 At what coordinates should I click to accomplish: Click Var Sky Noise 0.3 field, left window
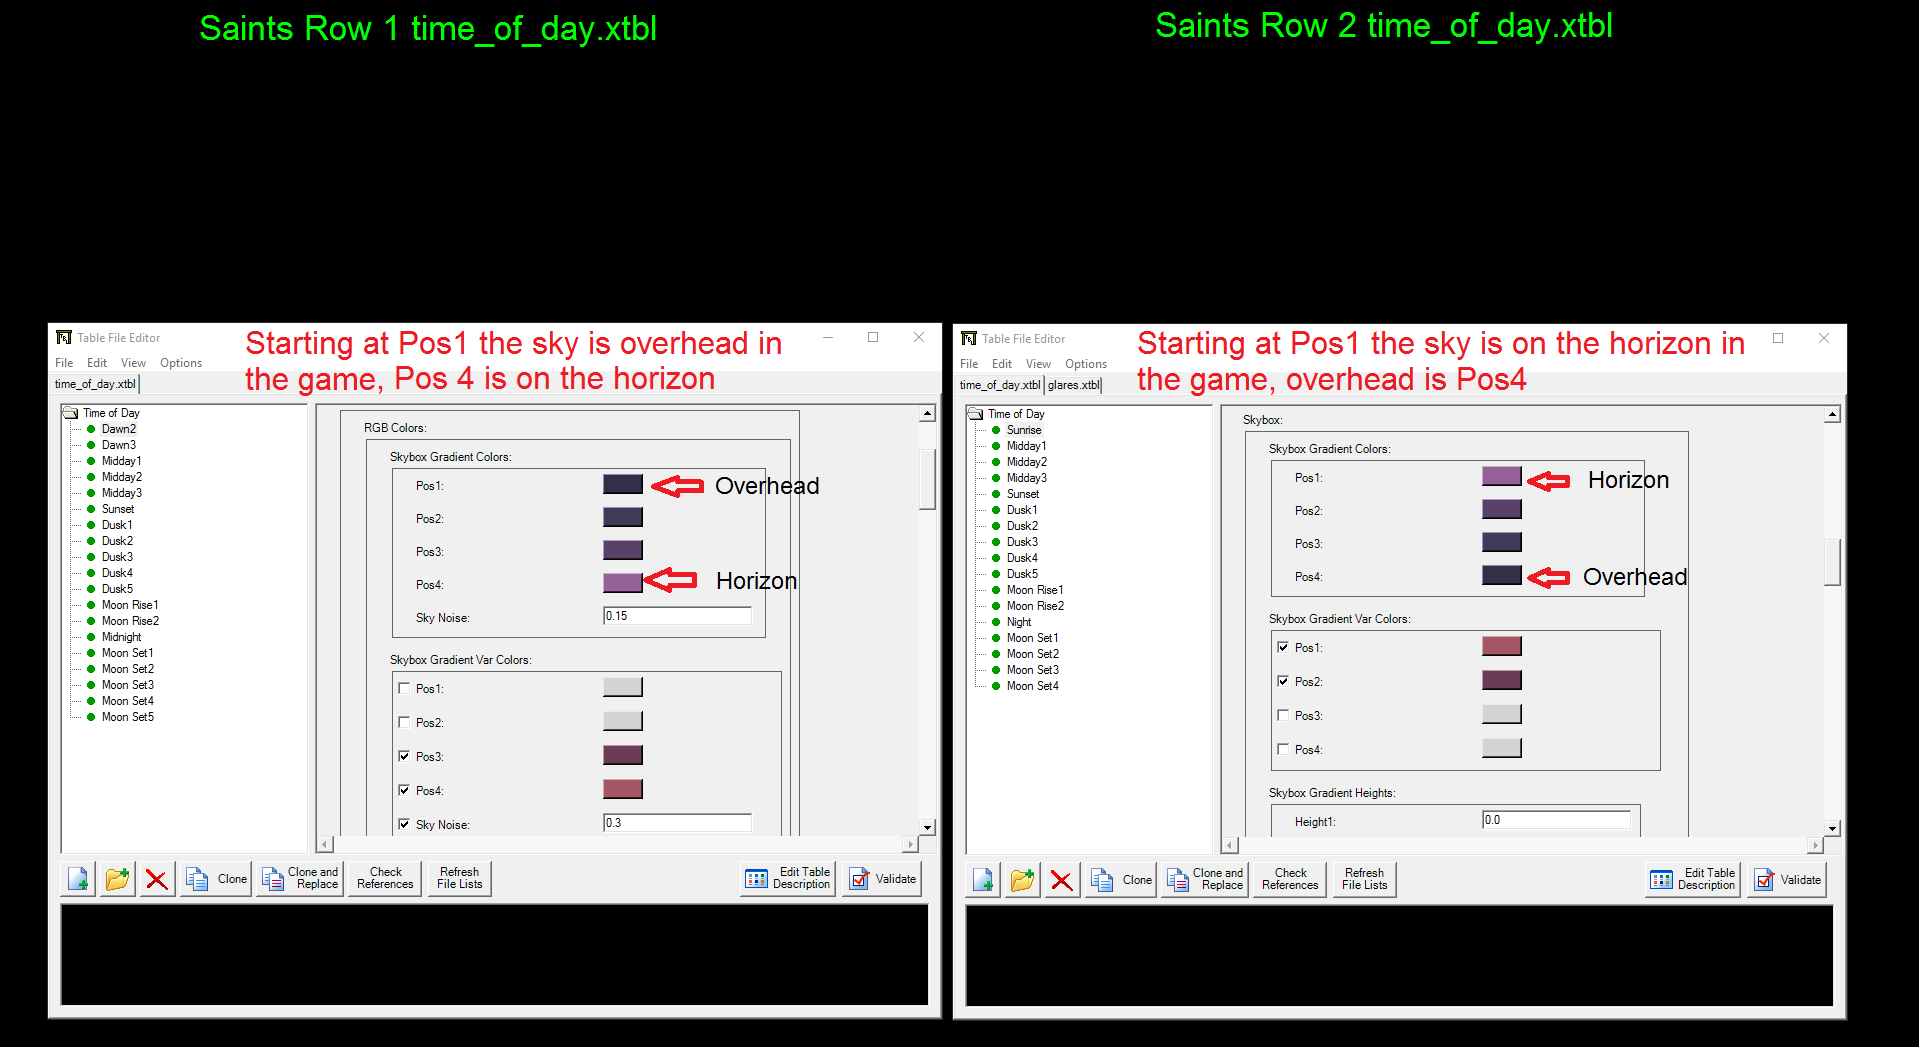pos(677,823)
